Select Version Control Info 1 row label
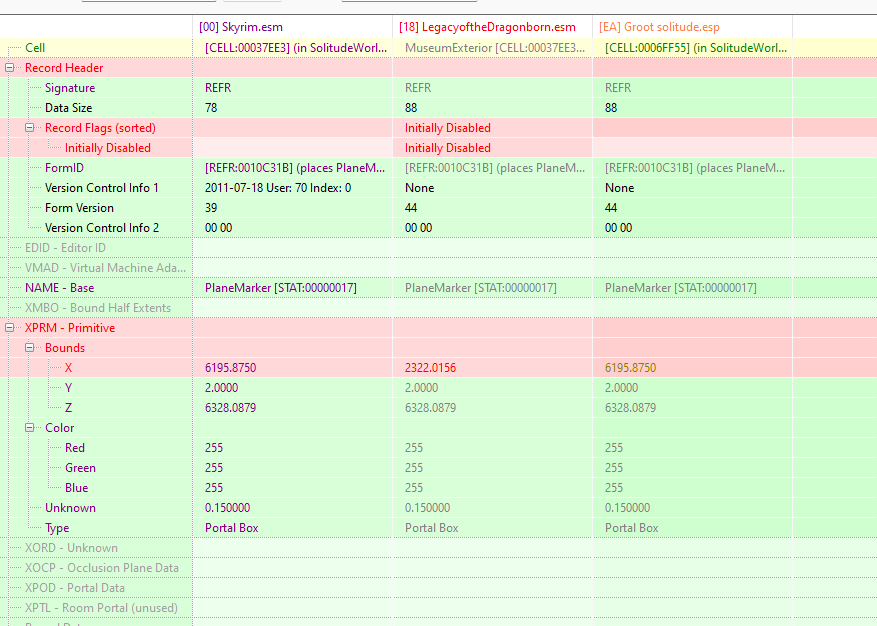 [102, 188]
